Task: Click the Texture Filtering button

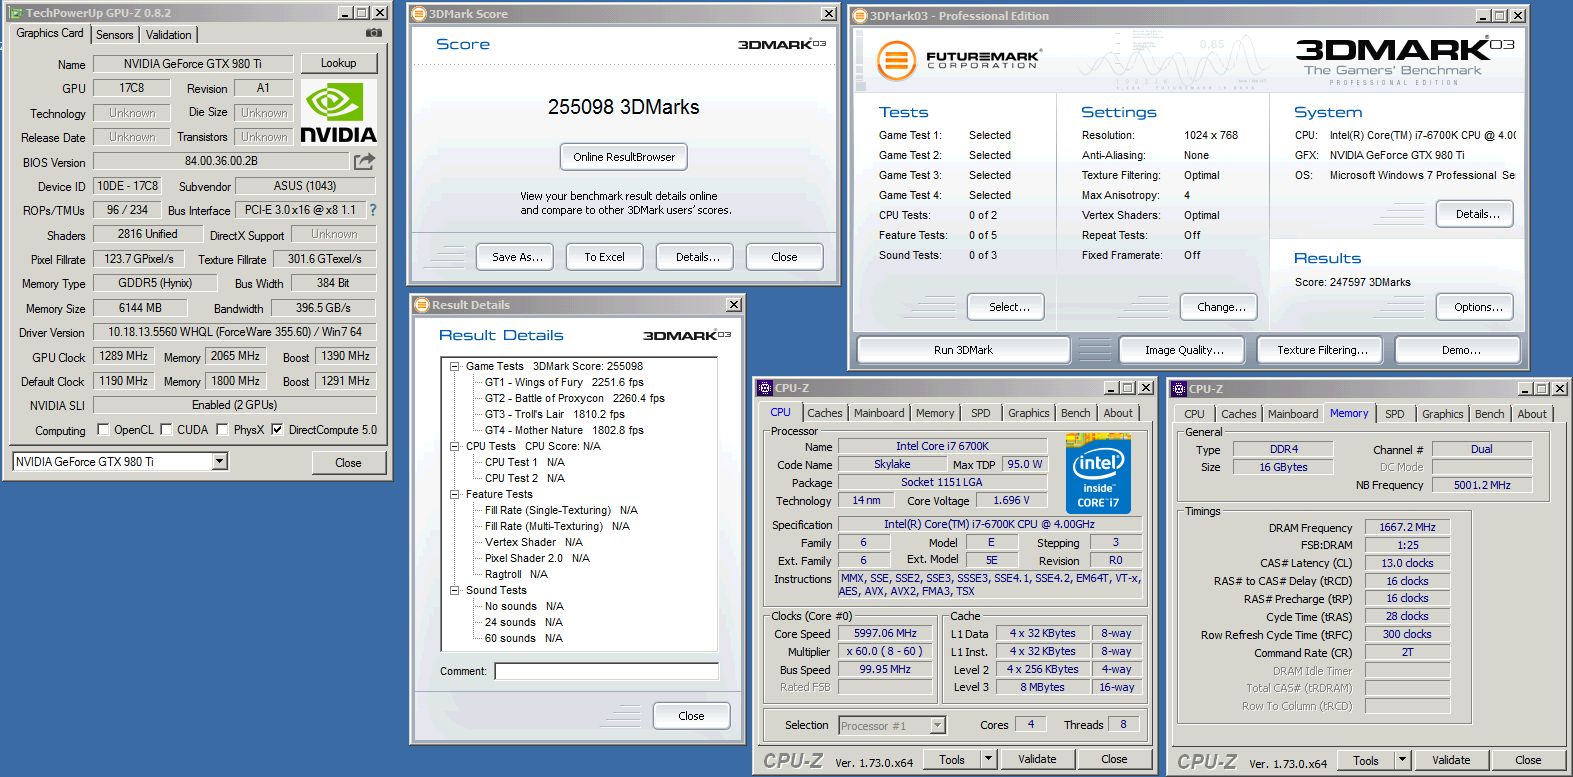Action: [1322, 350]
